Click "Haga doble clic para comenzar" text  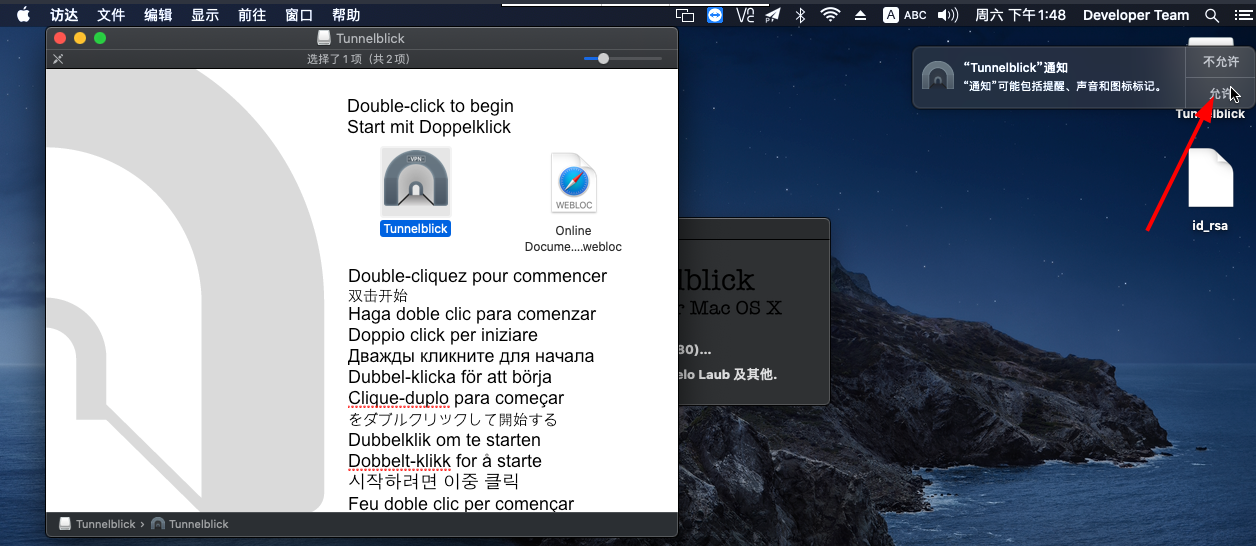(x=472, y=314)
